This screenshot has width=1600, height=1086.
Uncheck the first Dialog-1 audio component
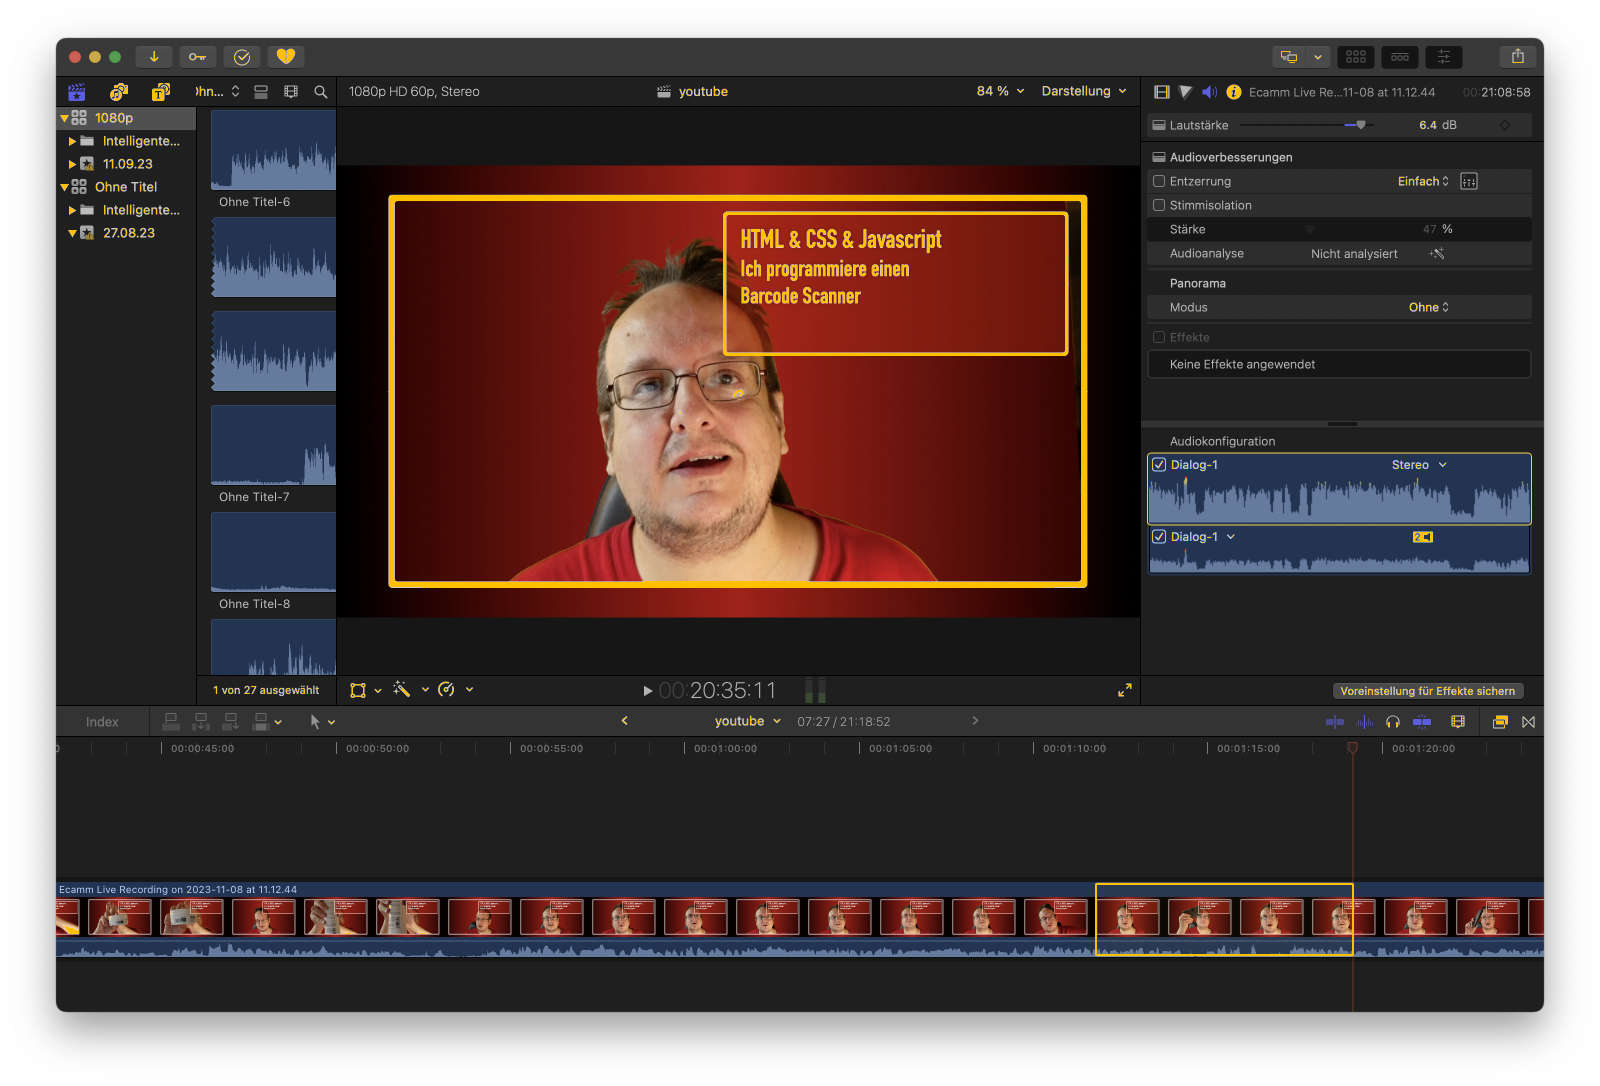click(x=1159, y=465)
